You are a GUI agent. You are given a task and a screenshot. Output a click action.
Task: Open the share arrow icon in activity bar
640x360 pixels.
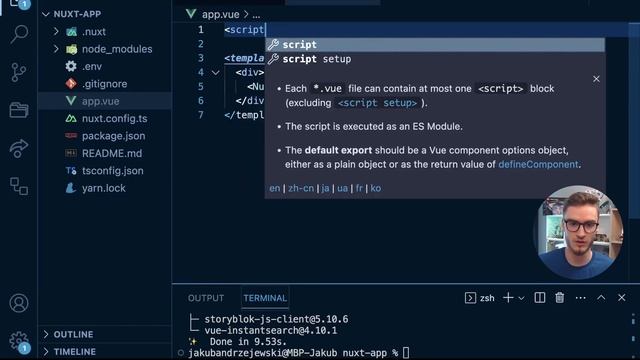pyautogui.click(x=19, y=148)
